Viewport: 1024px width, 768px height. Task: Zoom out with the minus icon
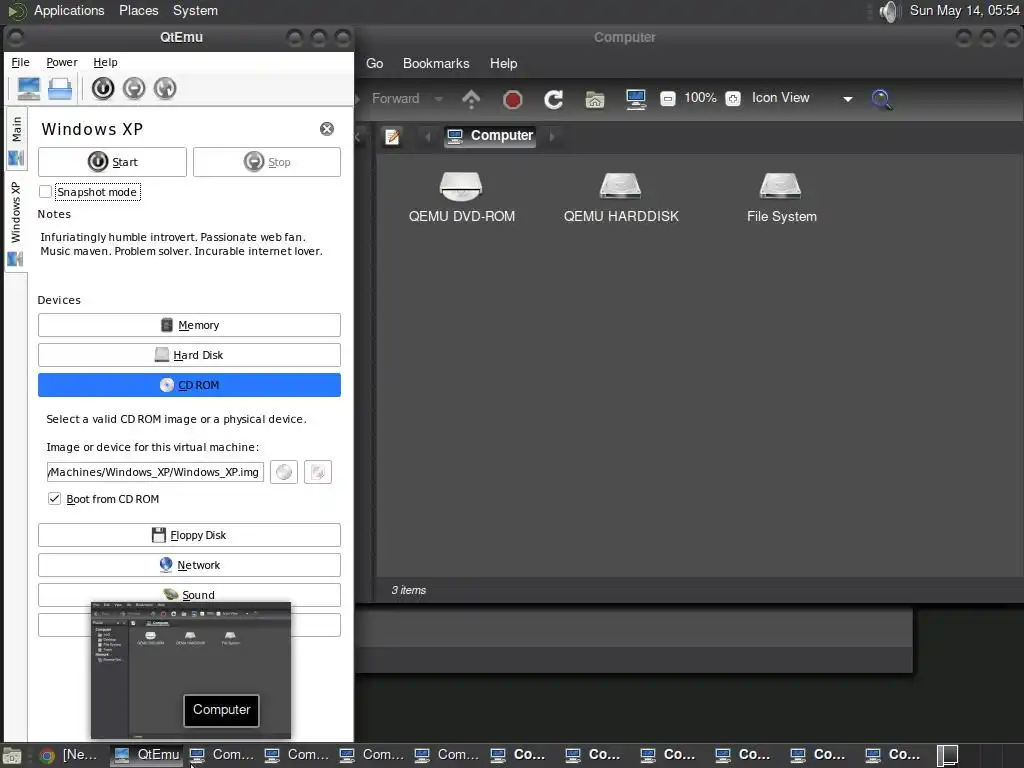click(667, 99)
